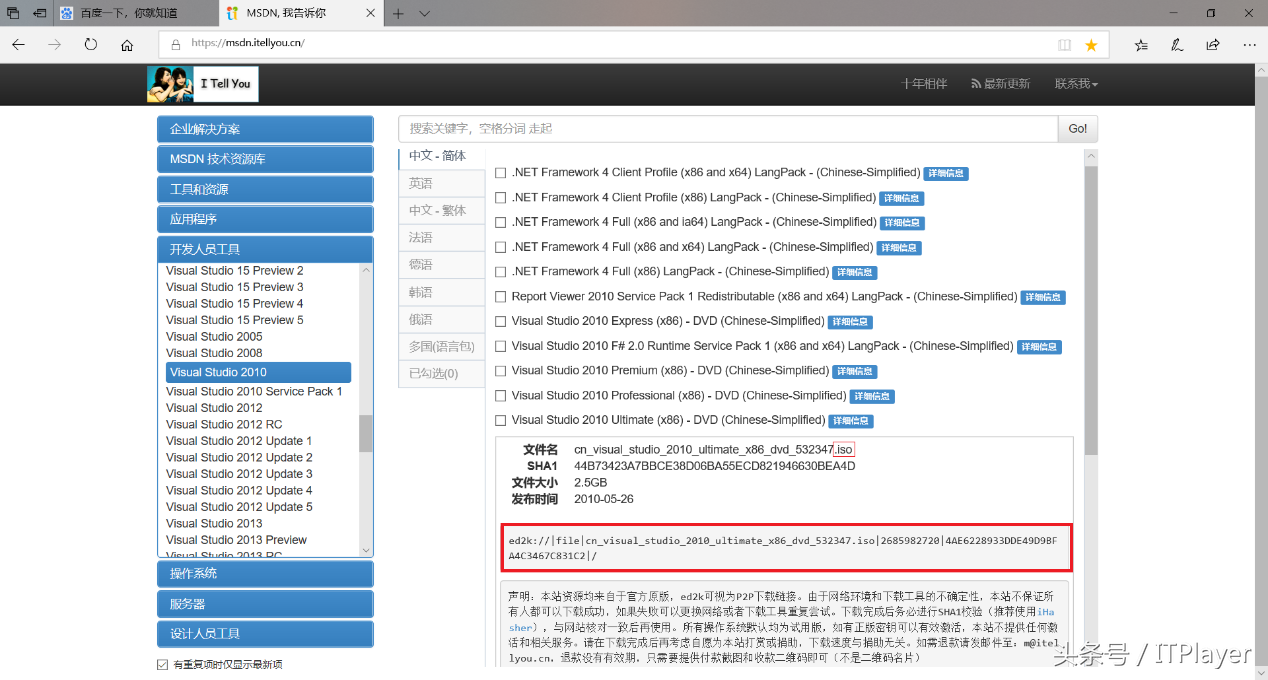
Task: Close the MSDN tab
Action: 370,13
